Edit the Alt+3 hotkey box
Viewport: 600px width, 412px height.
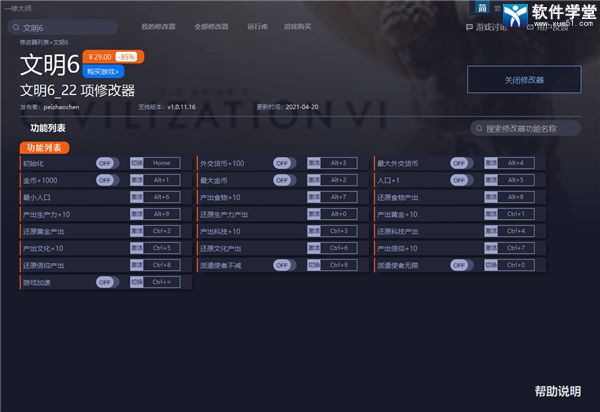tap(339, 163)
